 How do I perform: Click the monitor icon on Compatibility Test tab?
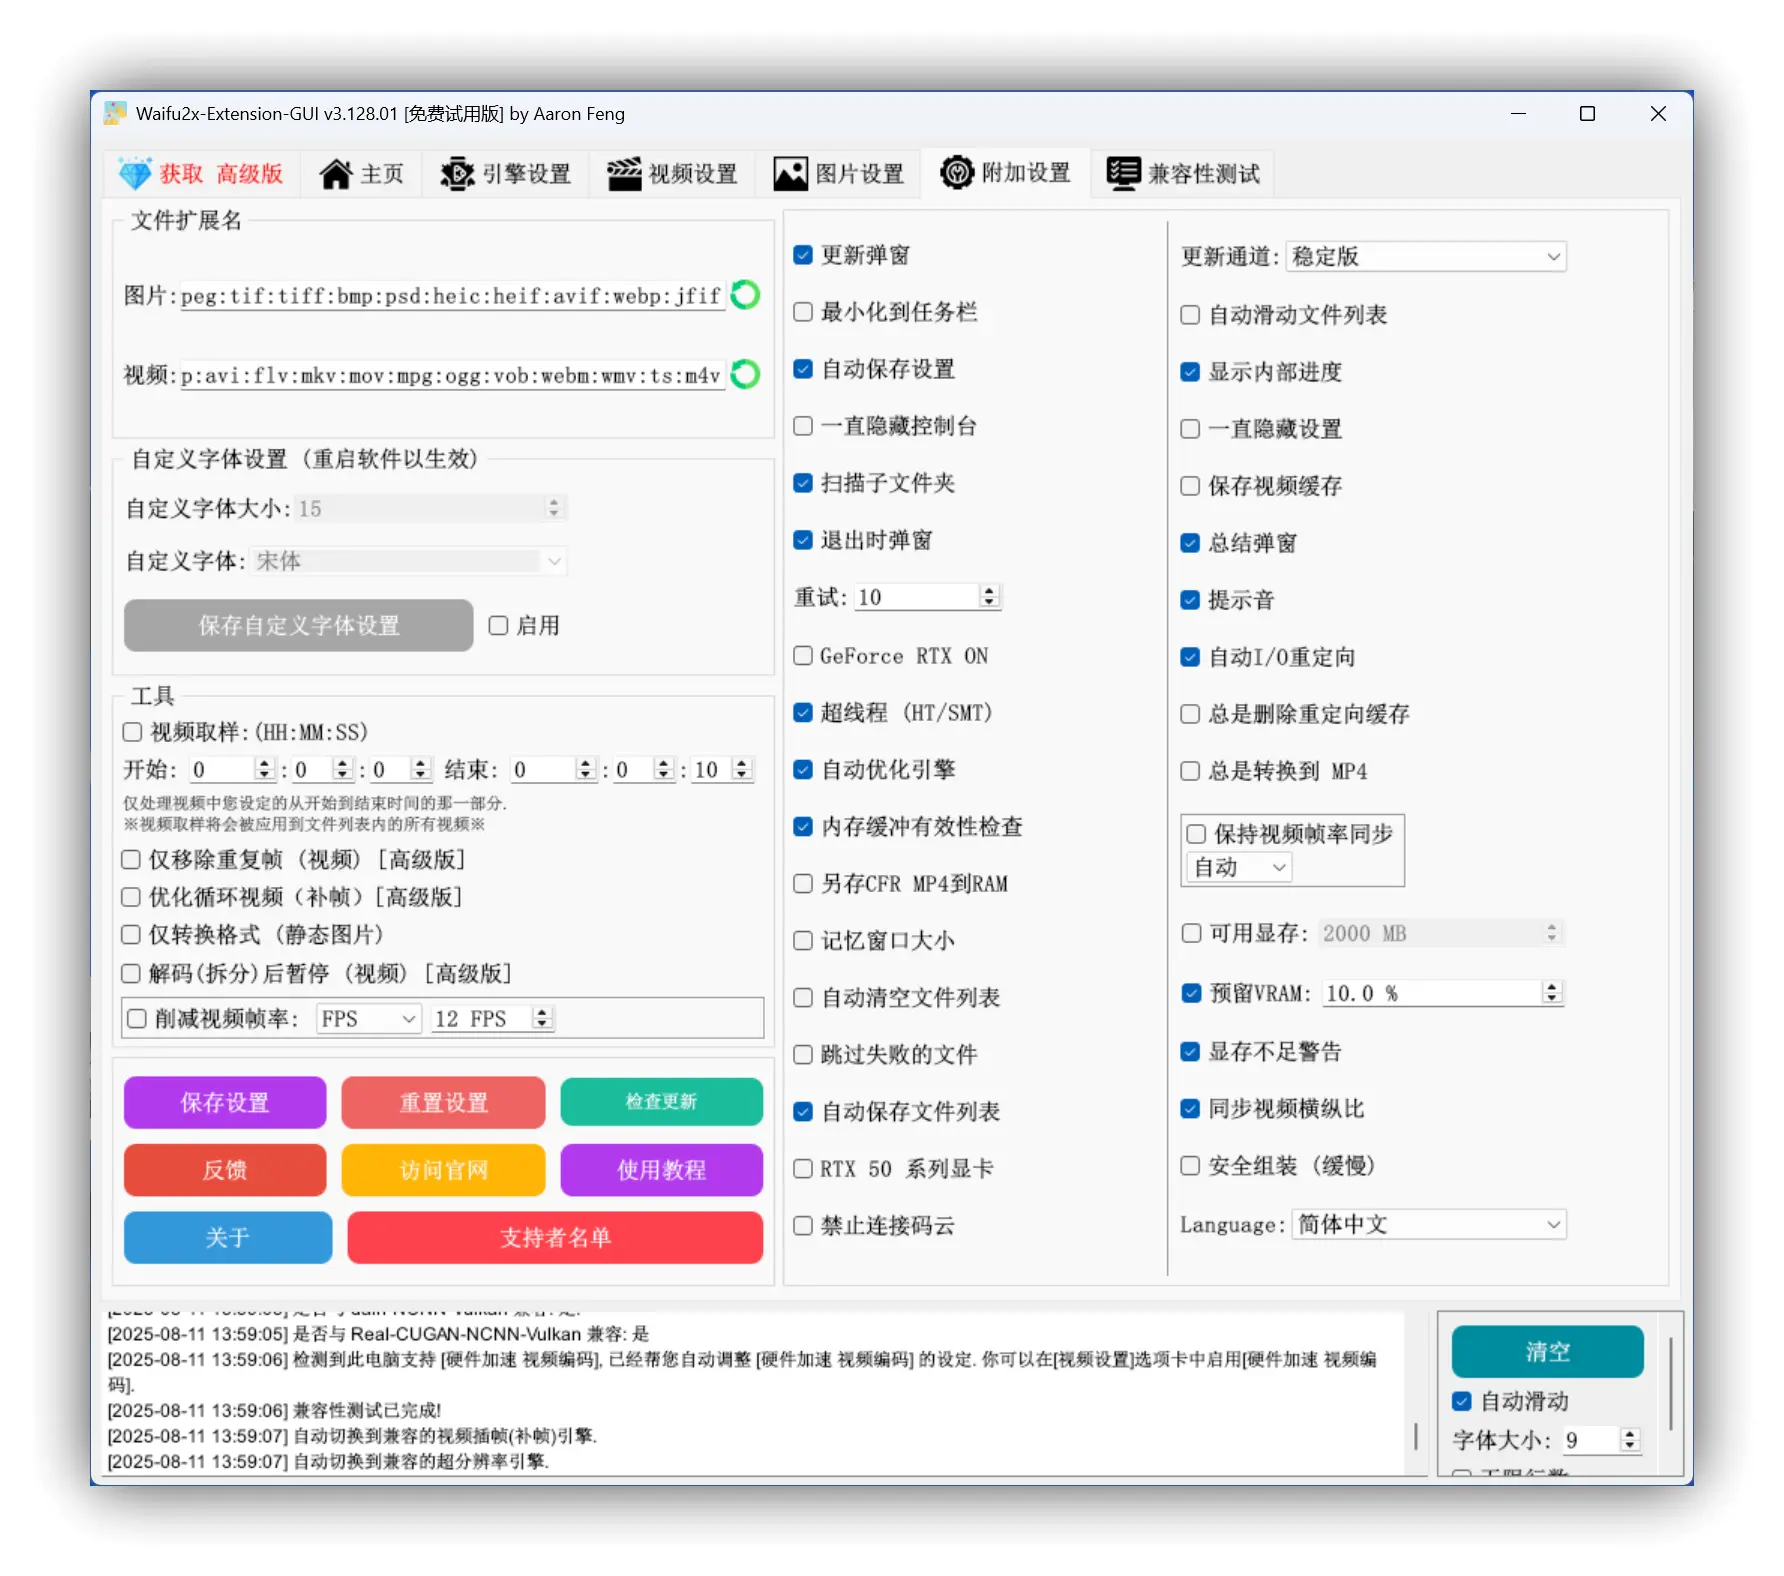click(x=1123, y=174)
